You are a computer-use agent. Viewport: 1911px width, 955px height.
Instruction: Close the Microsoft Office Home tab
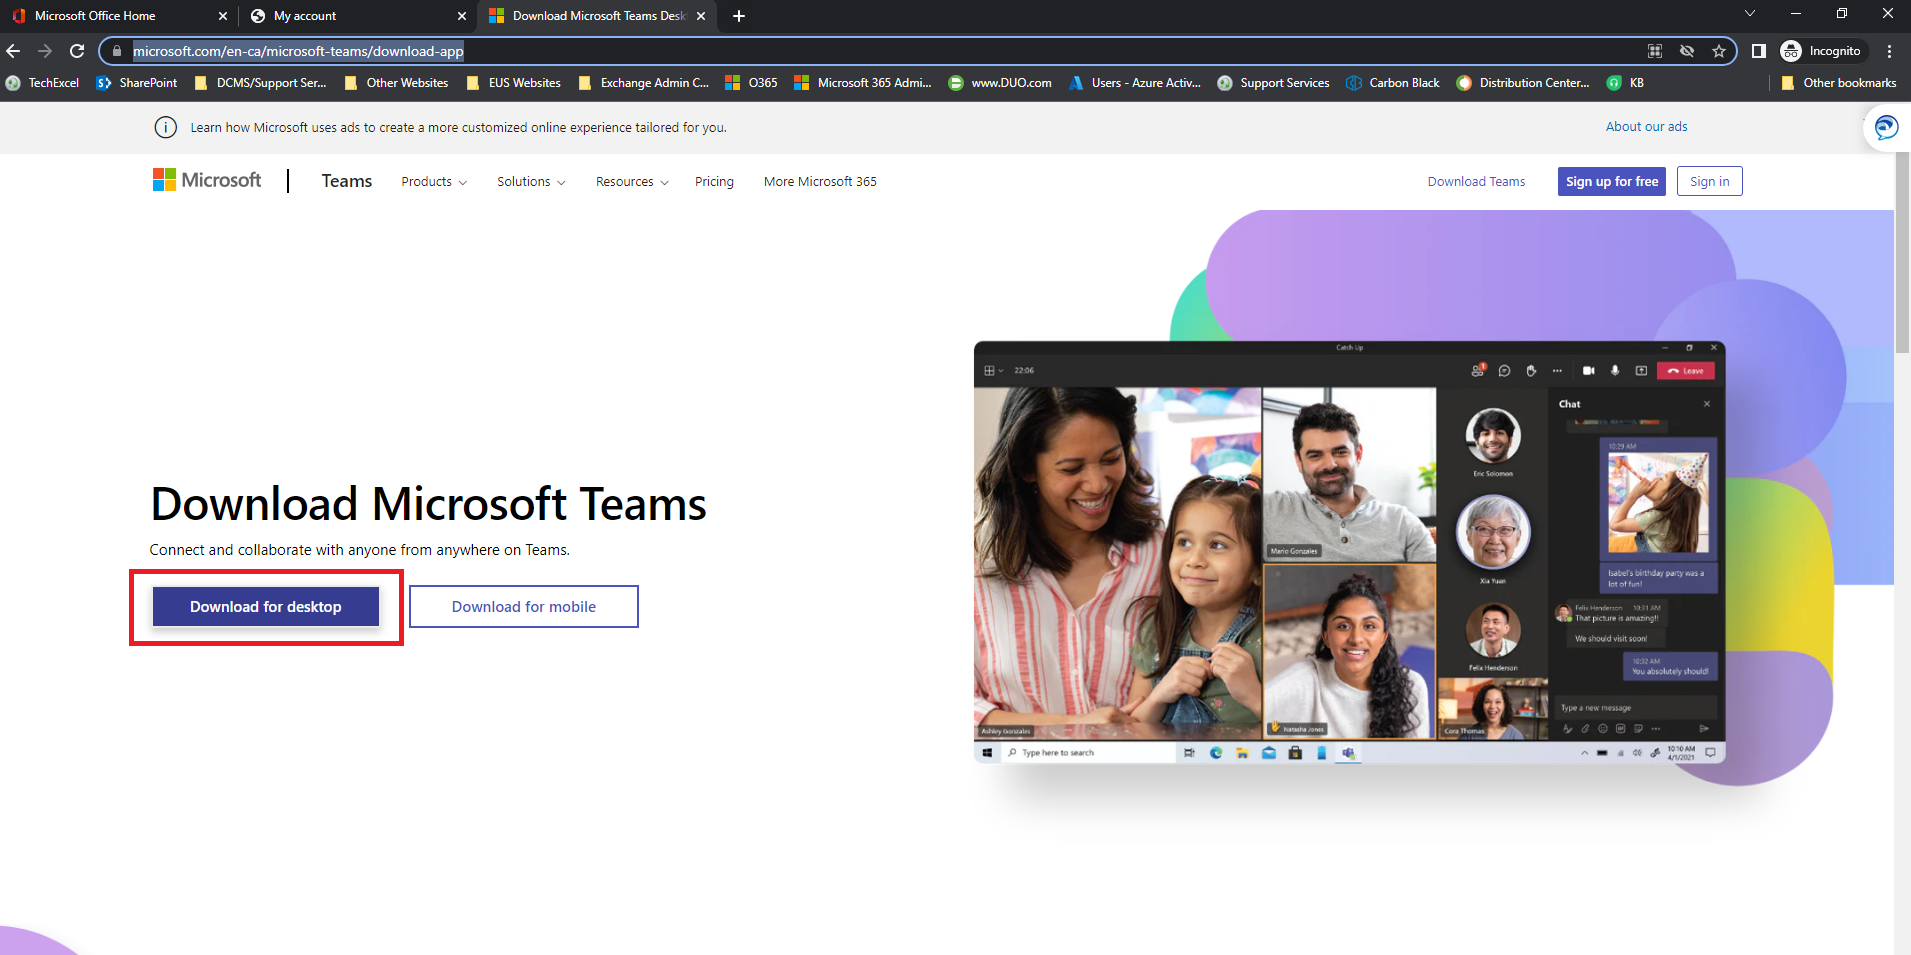(x=222, y=16)
